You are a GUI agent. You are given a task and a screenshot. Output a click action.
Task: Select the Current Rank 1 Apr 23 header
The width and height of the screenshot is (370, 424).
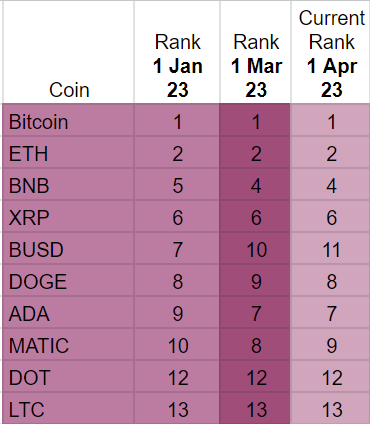point(331,52)
